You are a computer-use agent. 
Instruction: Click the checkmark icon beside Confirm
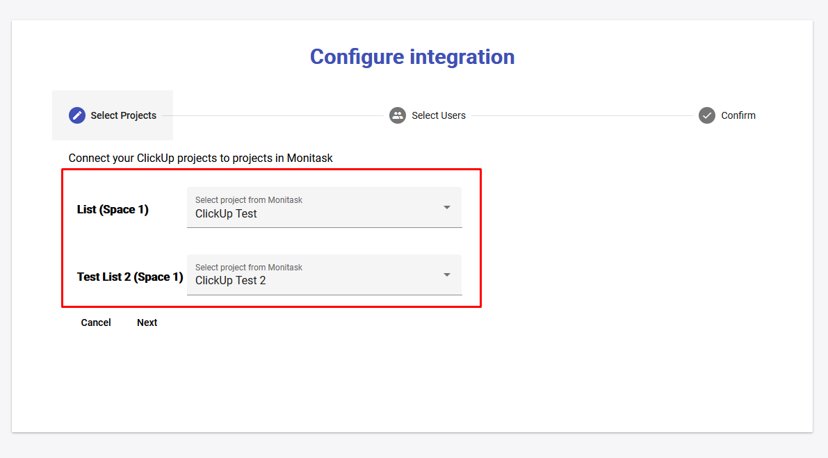click(x=707, y=115)
